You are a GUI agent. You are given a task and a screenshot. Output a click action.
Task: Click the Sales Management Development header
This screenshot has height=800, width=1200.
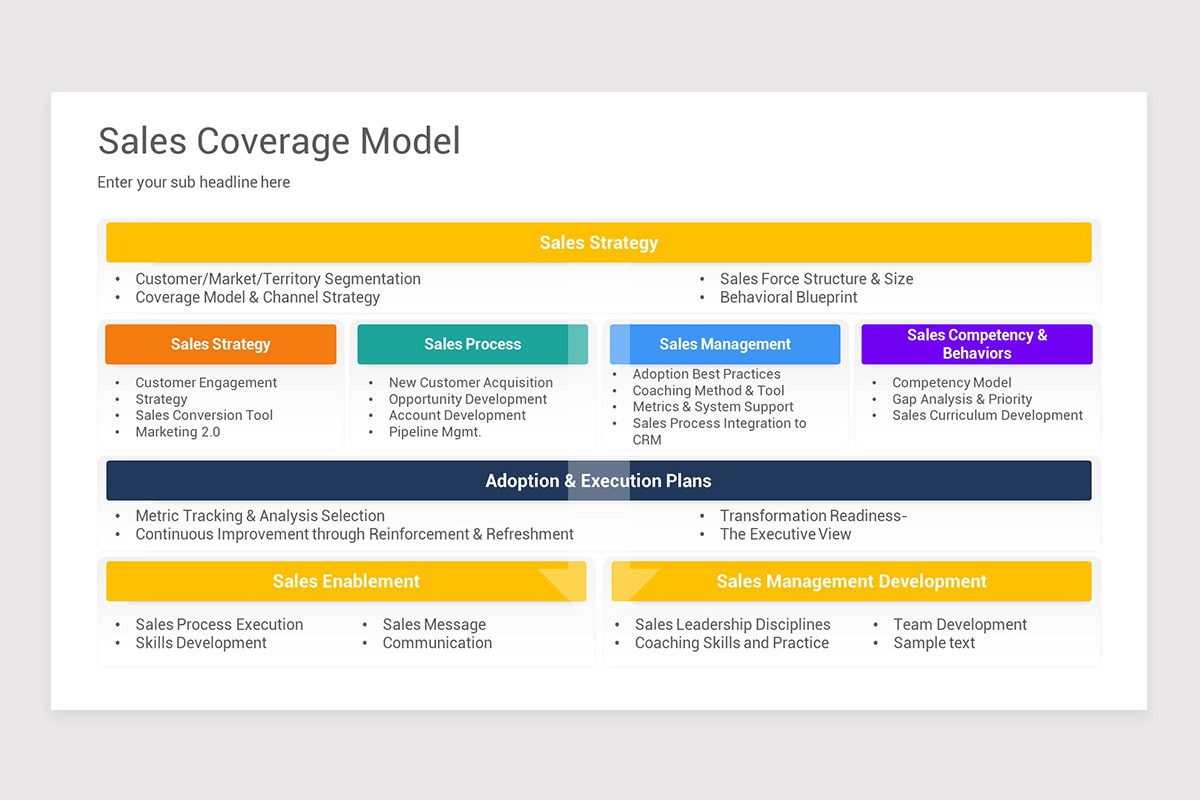click(850, 580)
